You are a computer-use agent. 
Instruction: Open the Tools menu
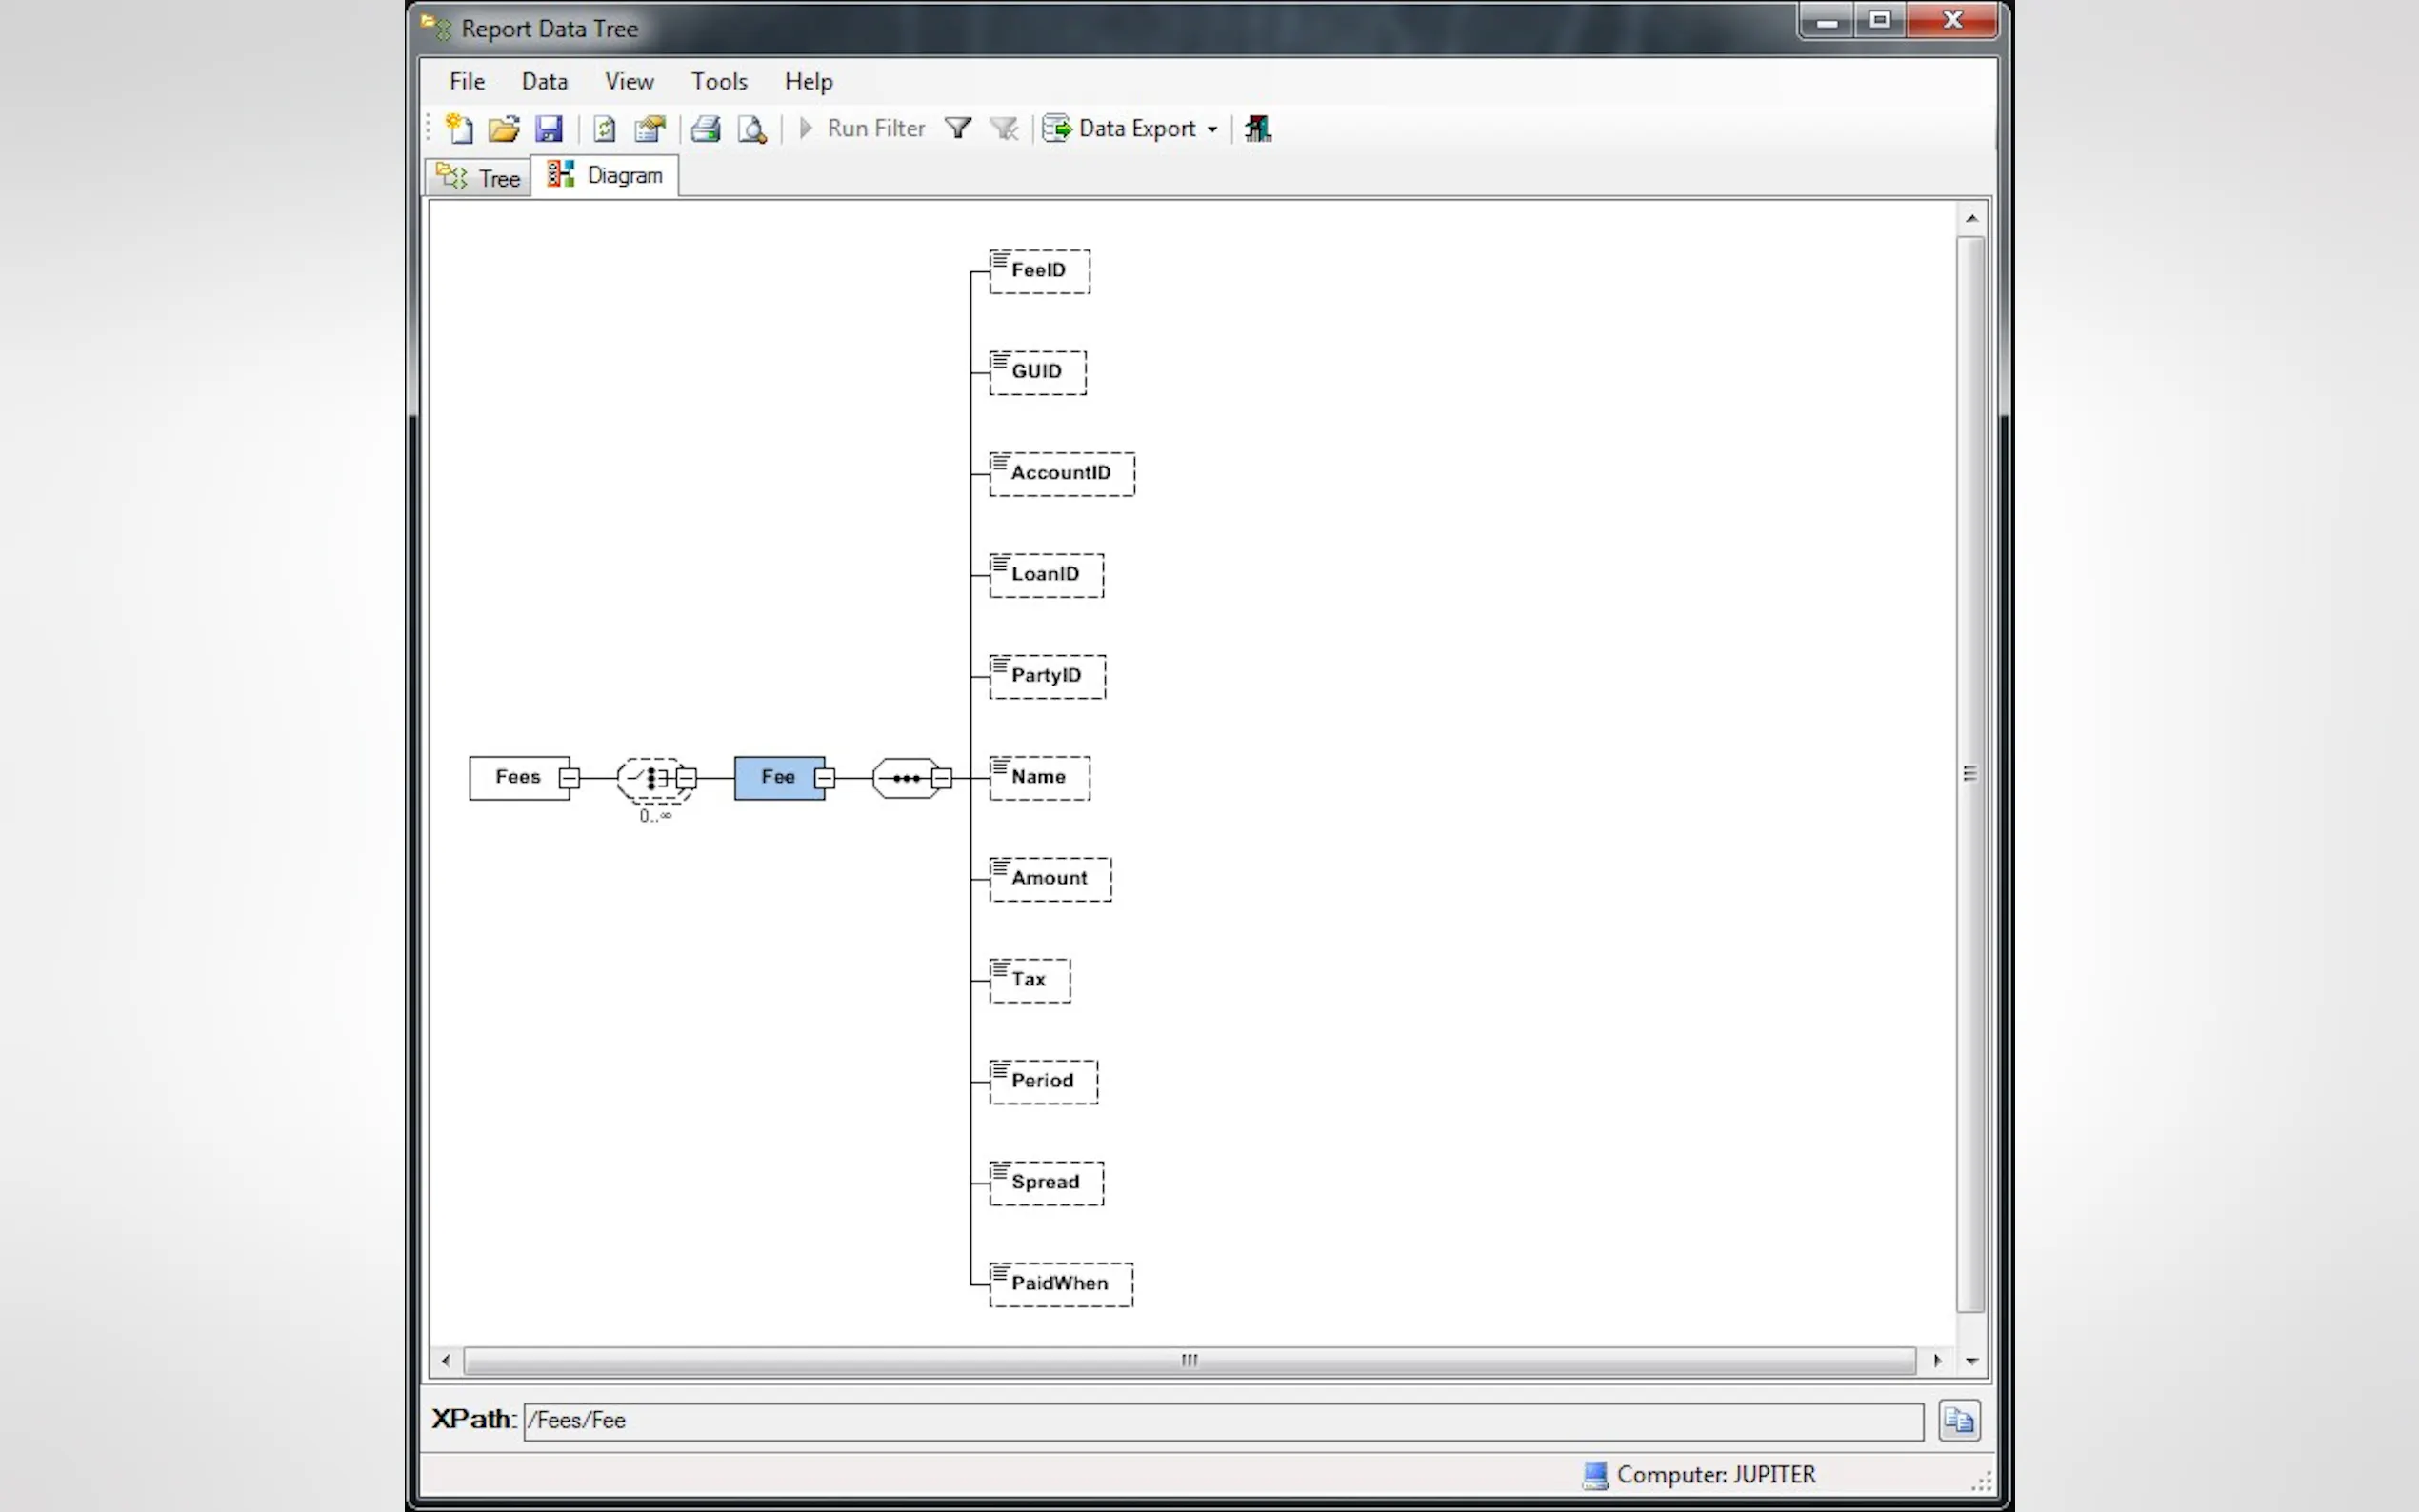click(x=719, y=81)
